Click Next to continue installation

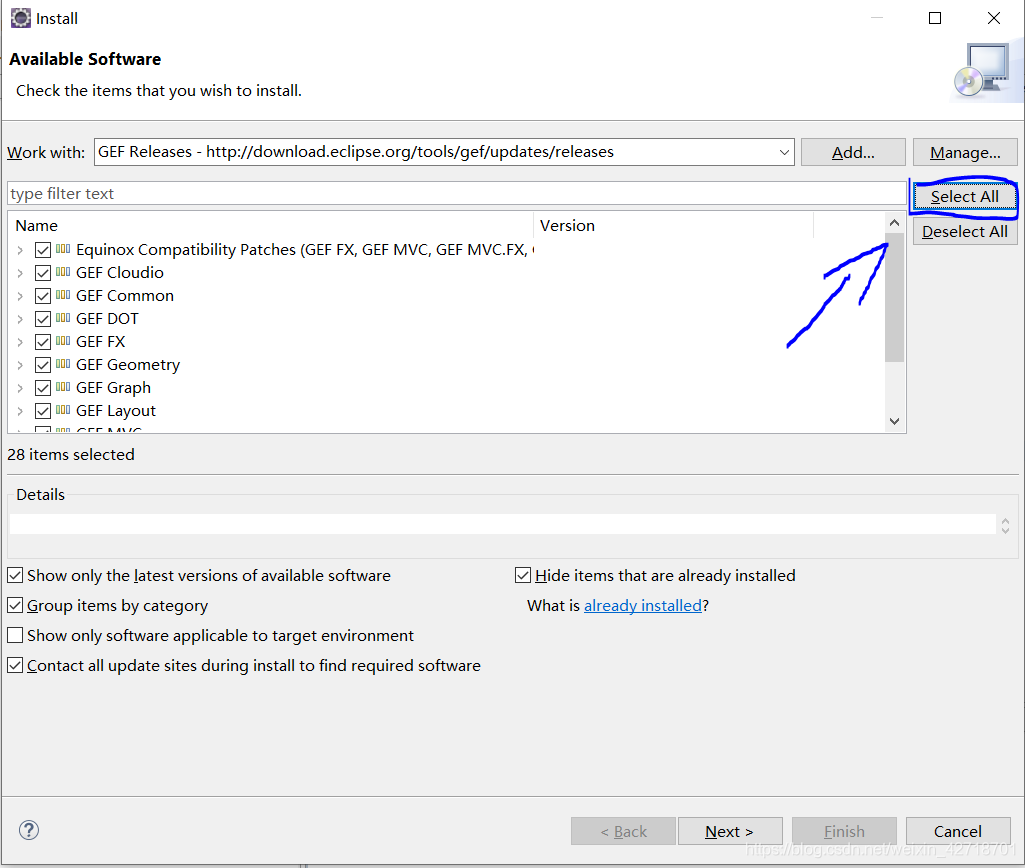point(730,831)
